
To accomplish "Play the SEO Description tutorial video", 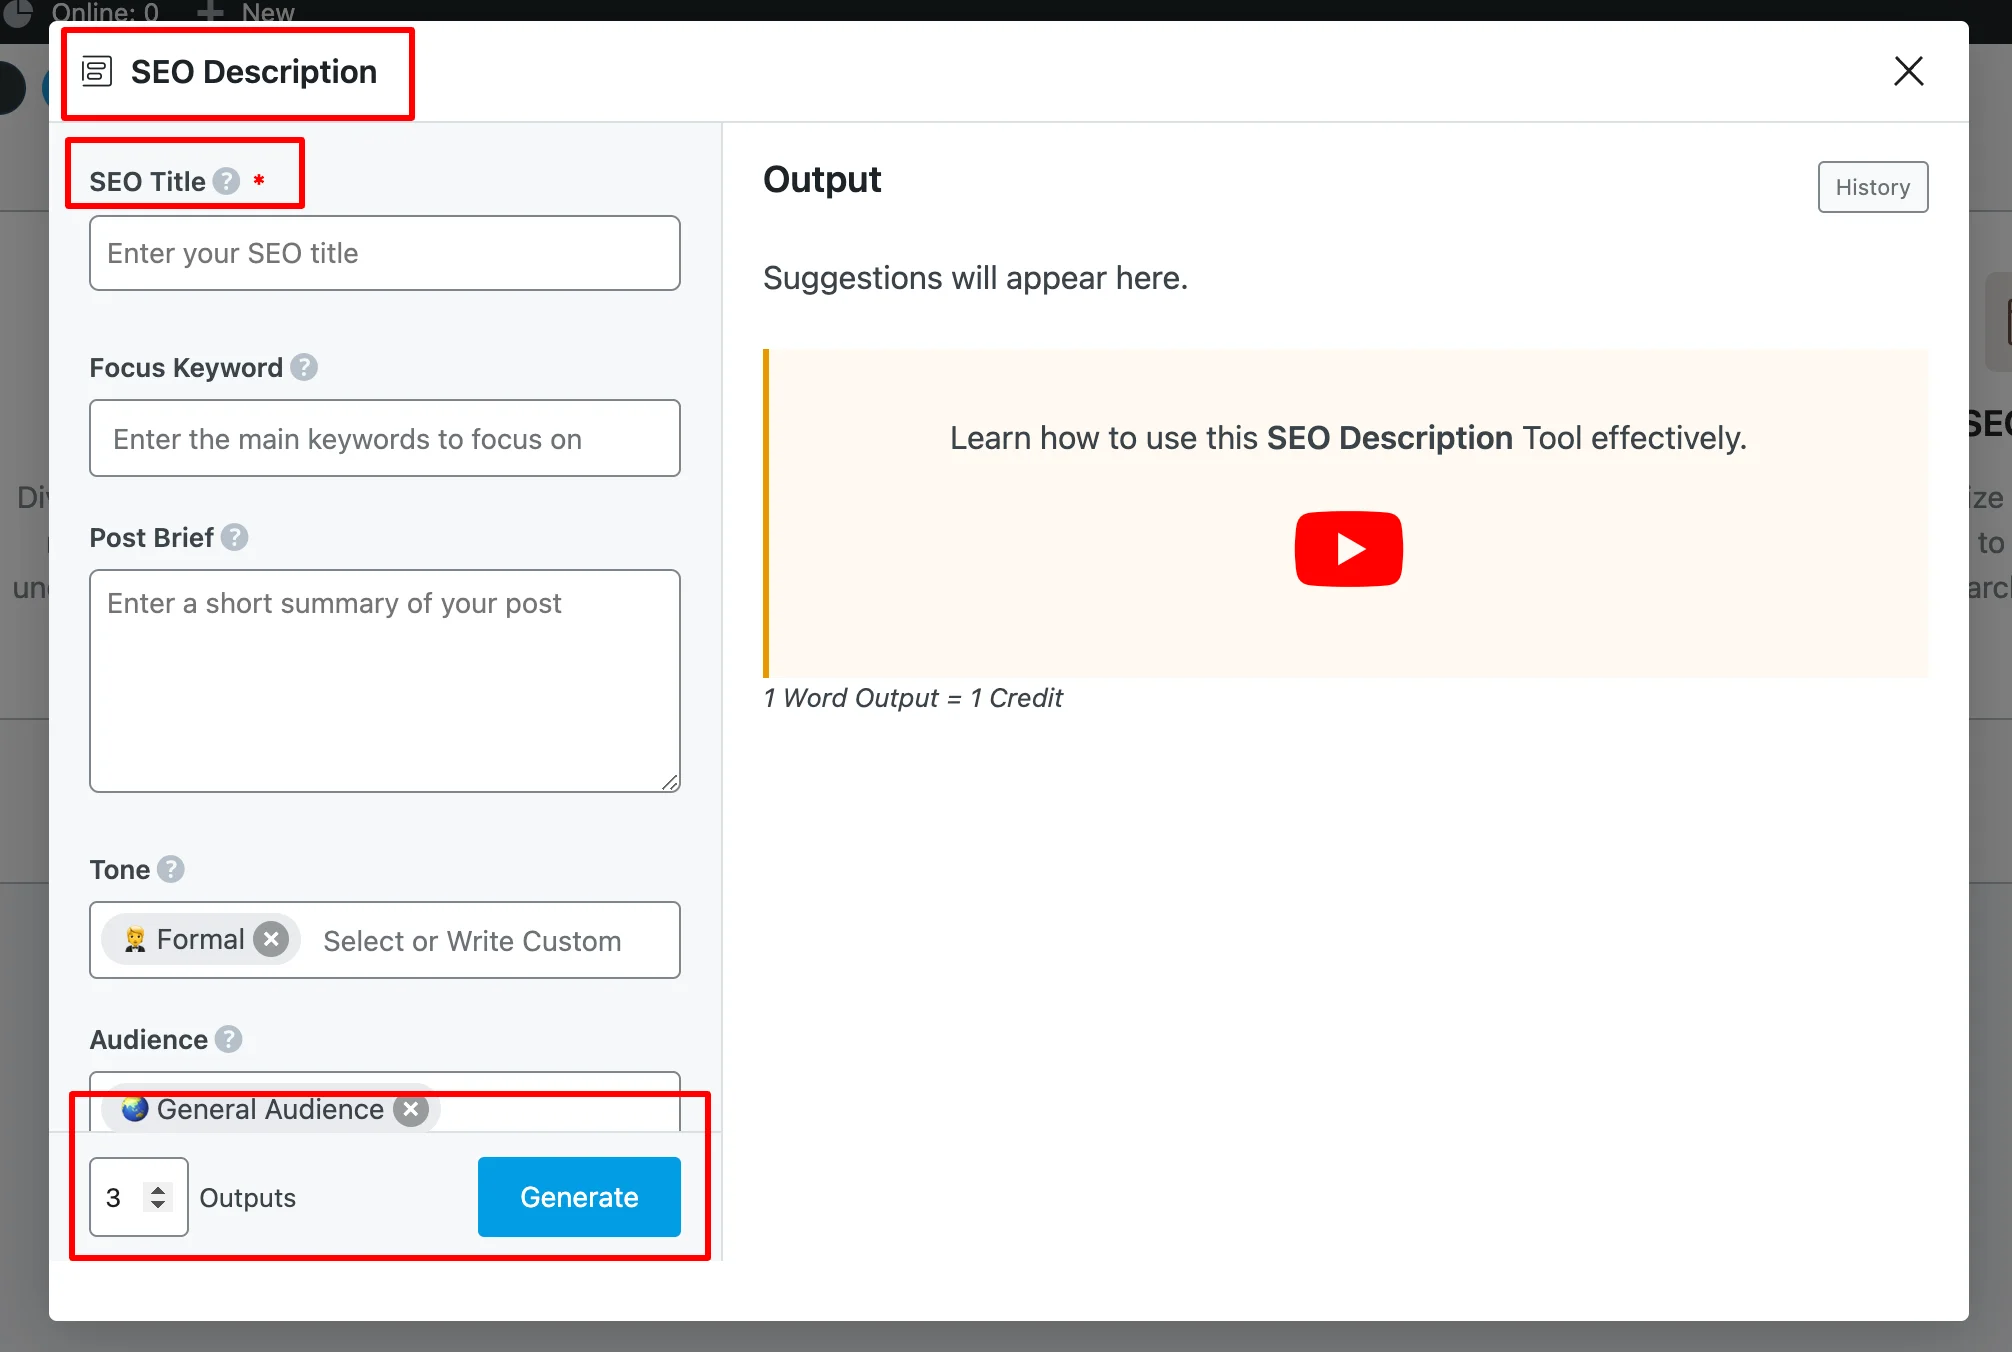I will point(1348,548).
